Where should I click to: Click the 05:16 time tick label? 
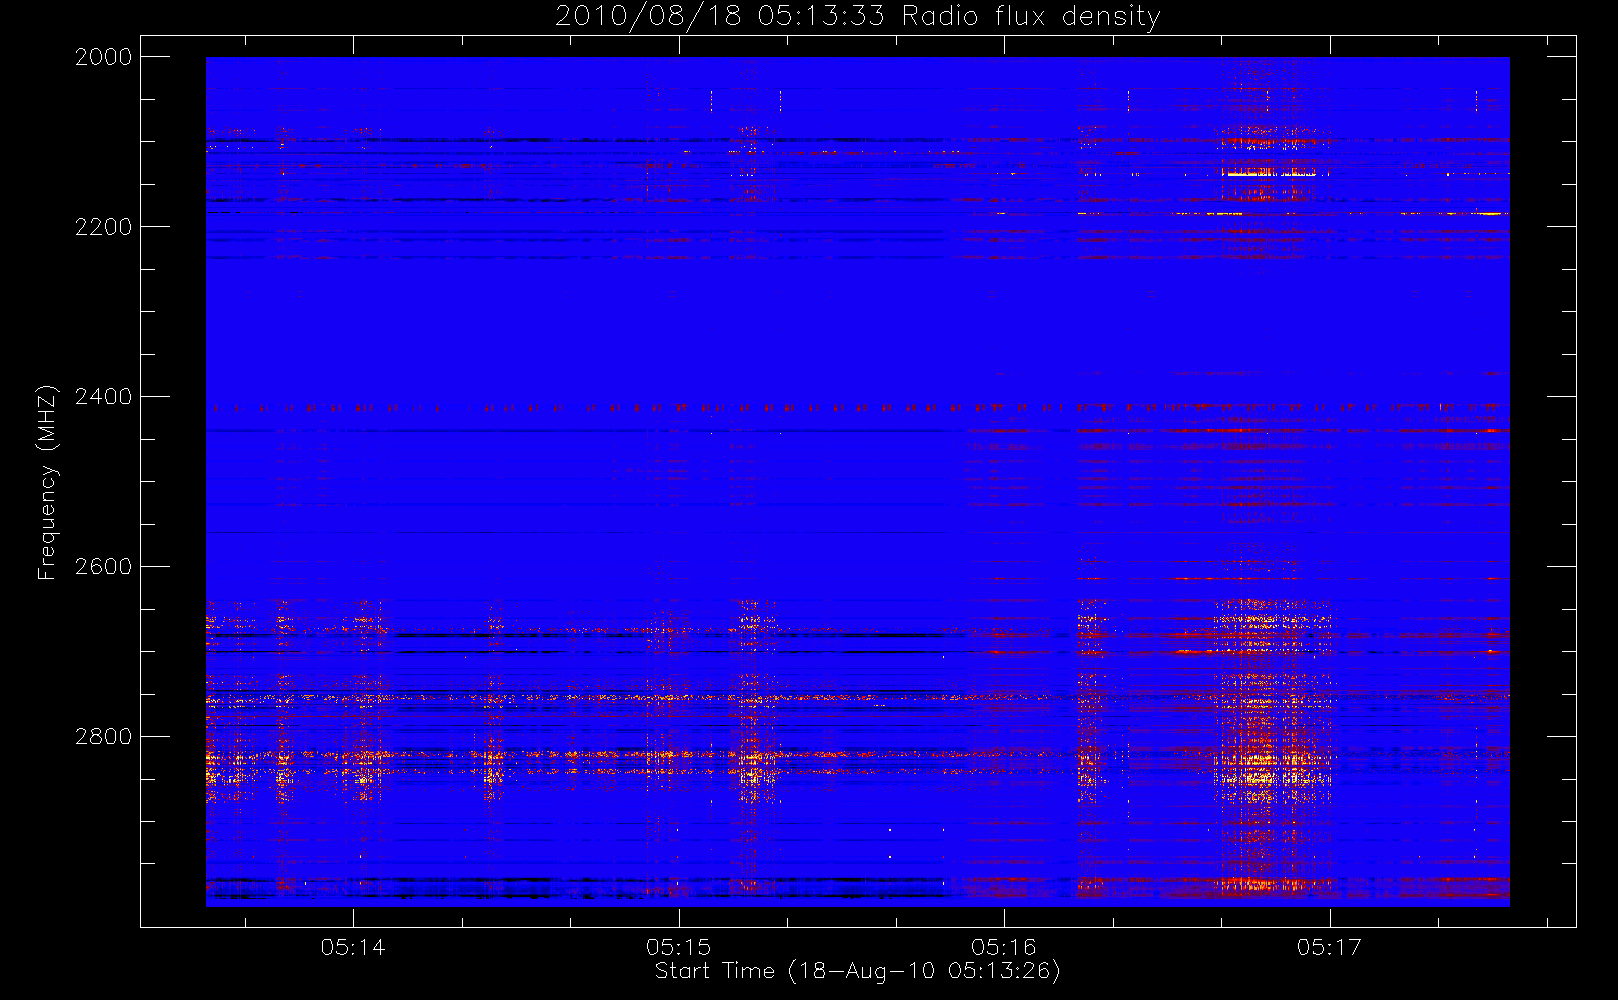[x=1004, y=947]
